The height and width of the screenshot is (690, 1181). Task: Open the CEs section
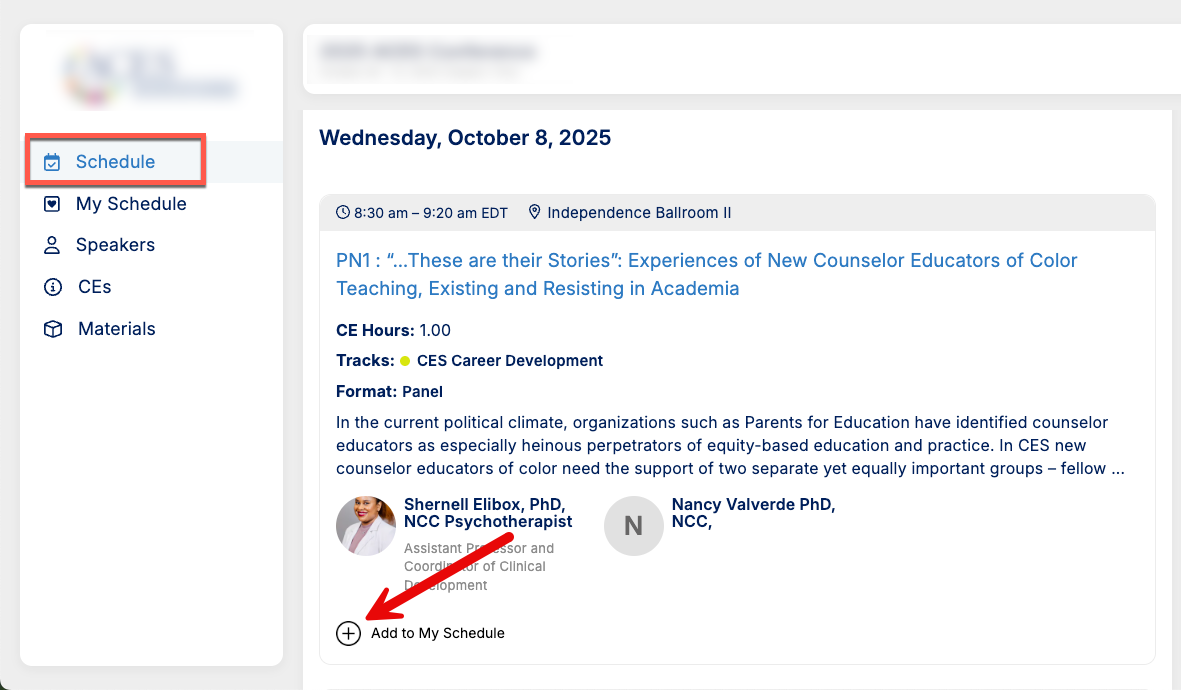tap(94, 287)
